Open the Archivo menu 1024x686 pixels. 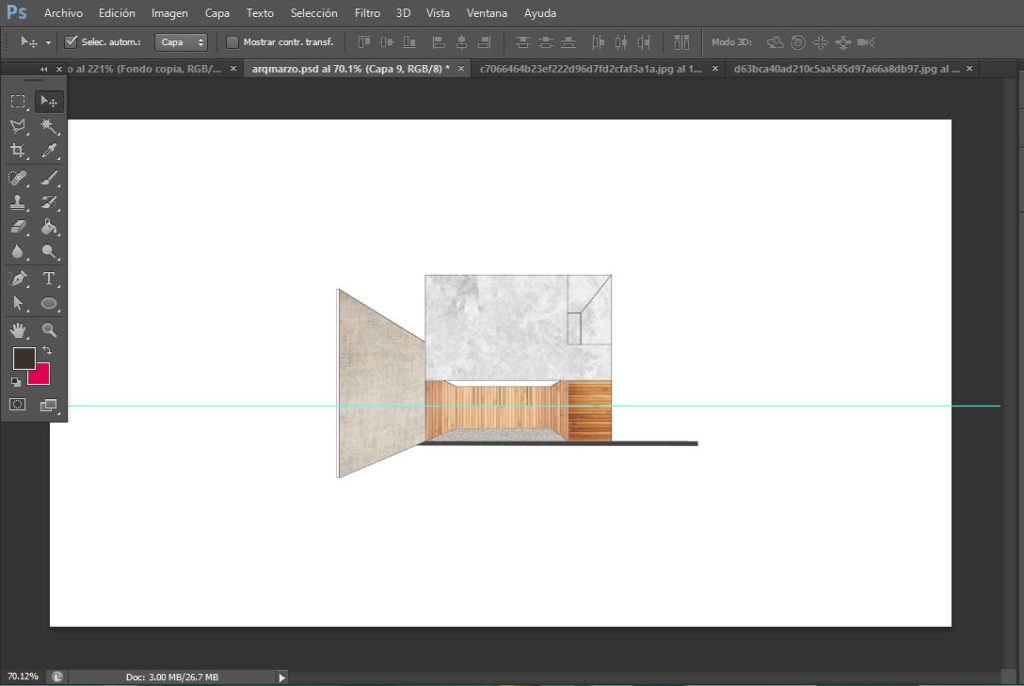[x=63, y=13]
